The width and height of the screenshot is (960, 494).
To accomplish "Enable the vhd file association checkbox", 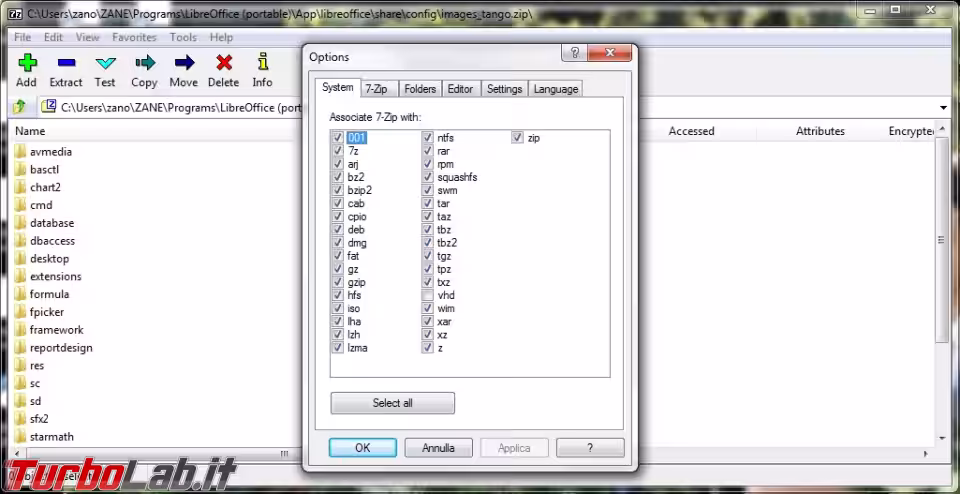I will point(428,296).
